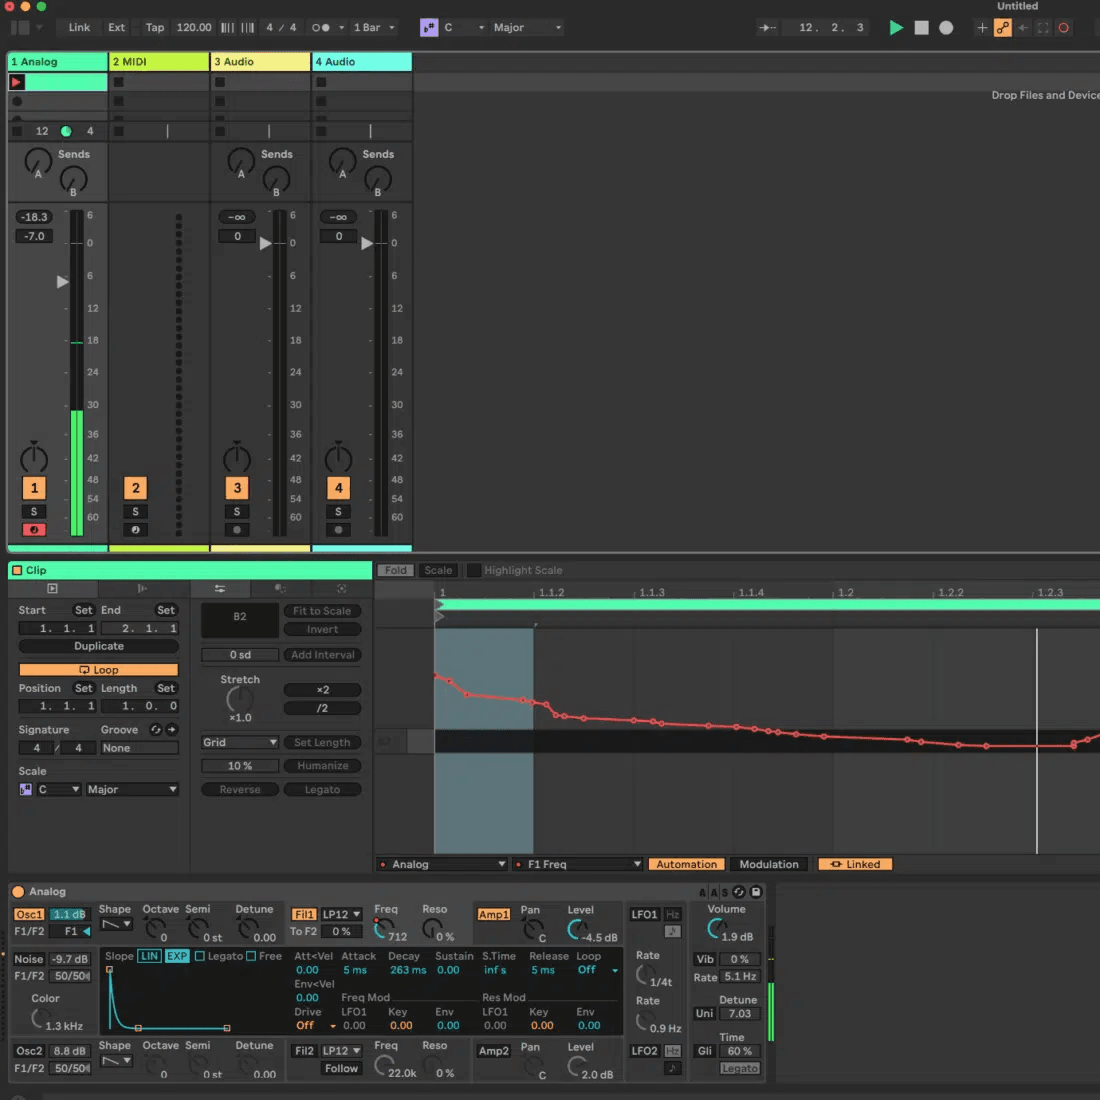Open the 1 Bar quantization dropdown
The height and width of the screenshot is (1100, 1100).
pyautogui.click(x=373, y=27)
